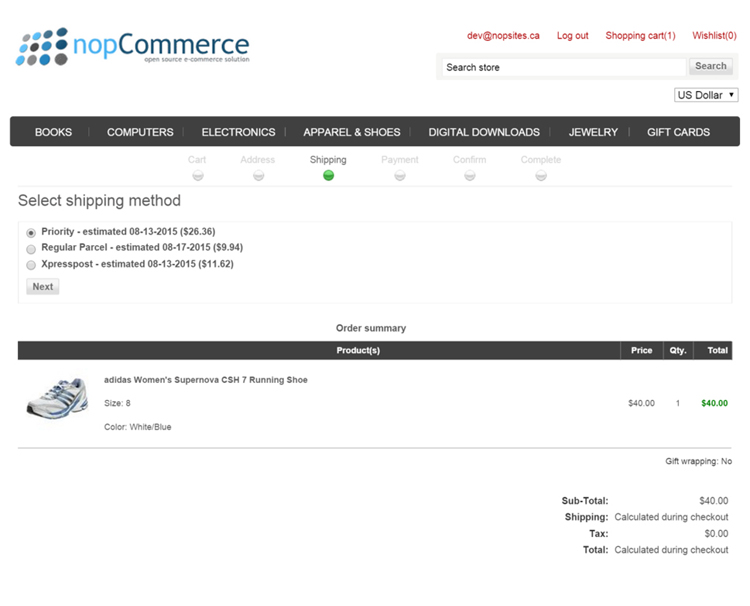The width and height of the screenshot is (750, 606).
Task: Click the Cart step indicator dot
Action: pos(198,176)
